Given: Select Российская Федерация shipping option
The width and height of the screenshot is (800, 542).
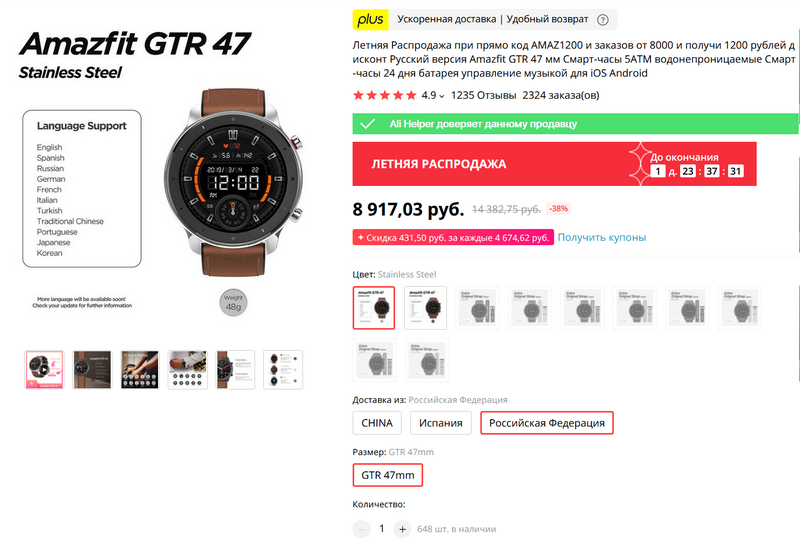Looking at the screenshot, I should click(546, 423).
